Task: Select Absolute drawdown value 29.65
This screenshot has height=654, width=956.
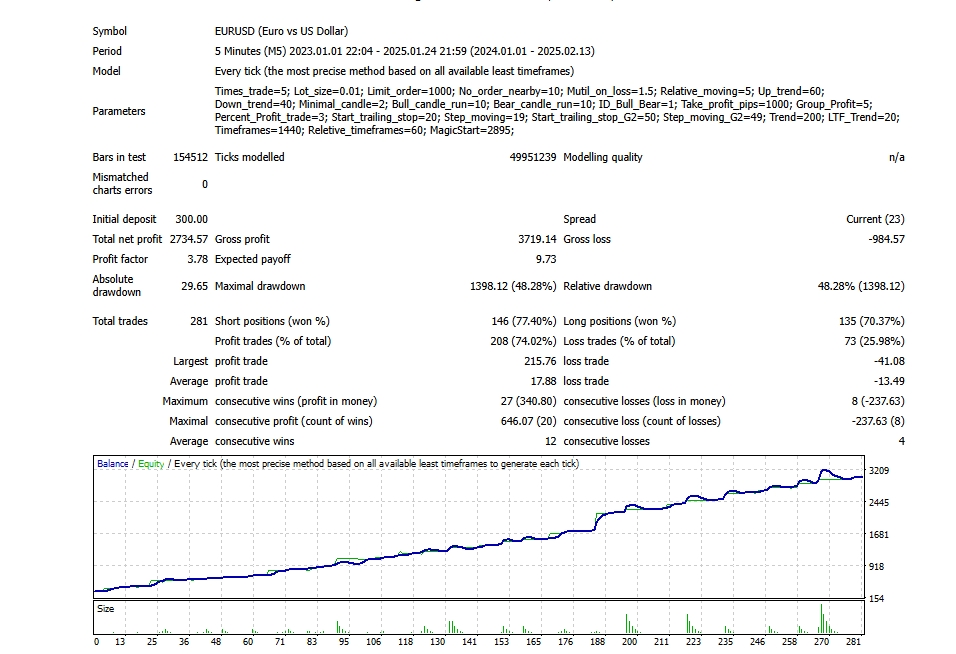Action: [194, 286]
